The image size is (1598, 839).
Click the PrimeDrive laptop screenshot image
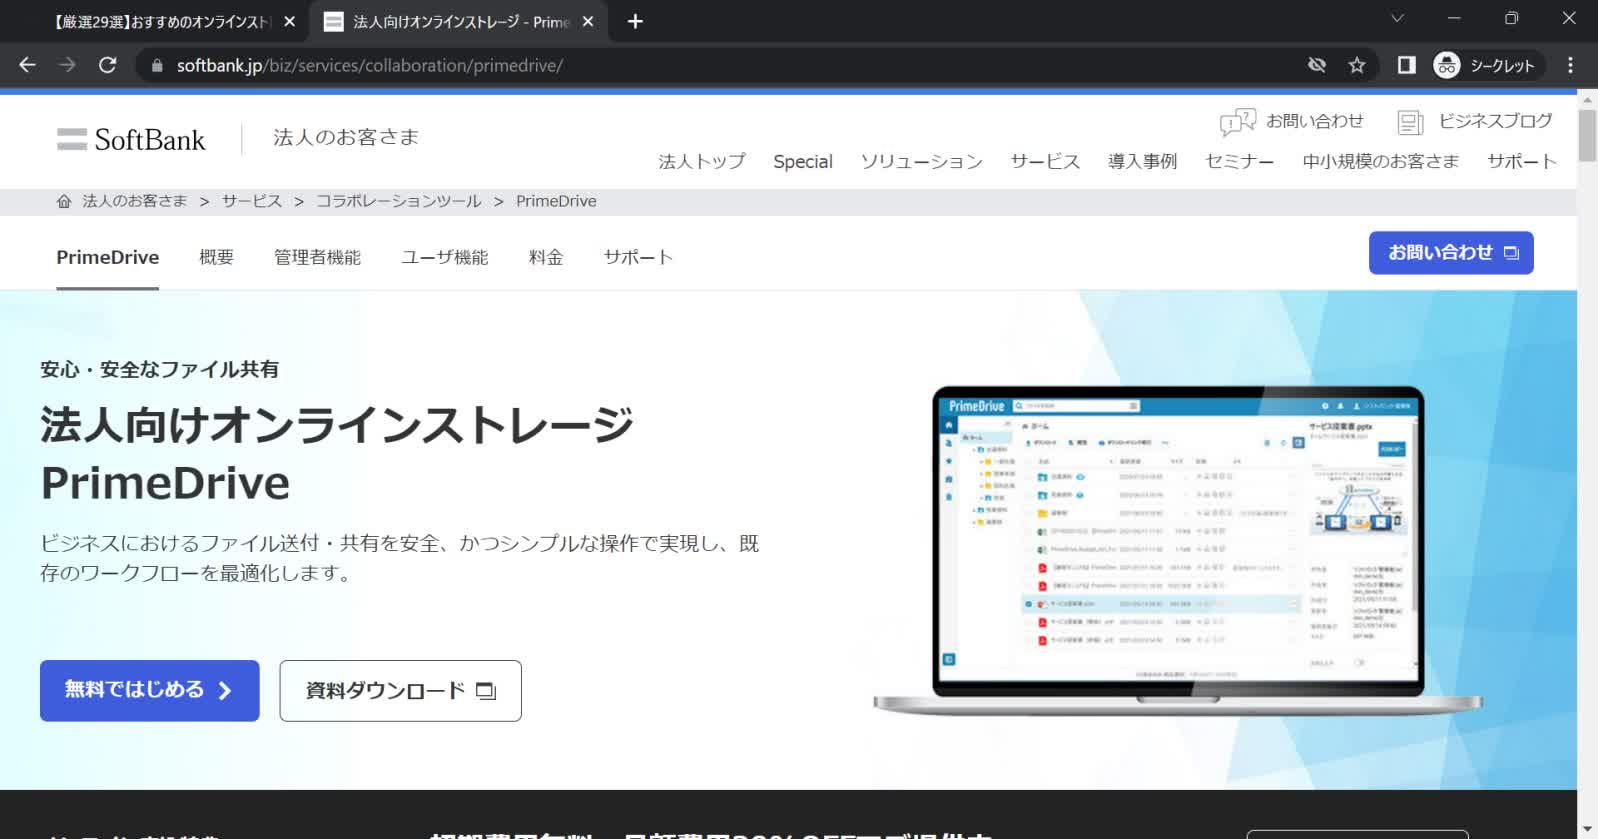1177,550
